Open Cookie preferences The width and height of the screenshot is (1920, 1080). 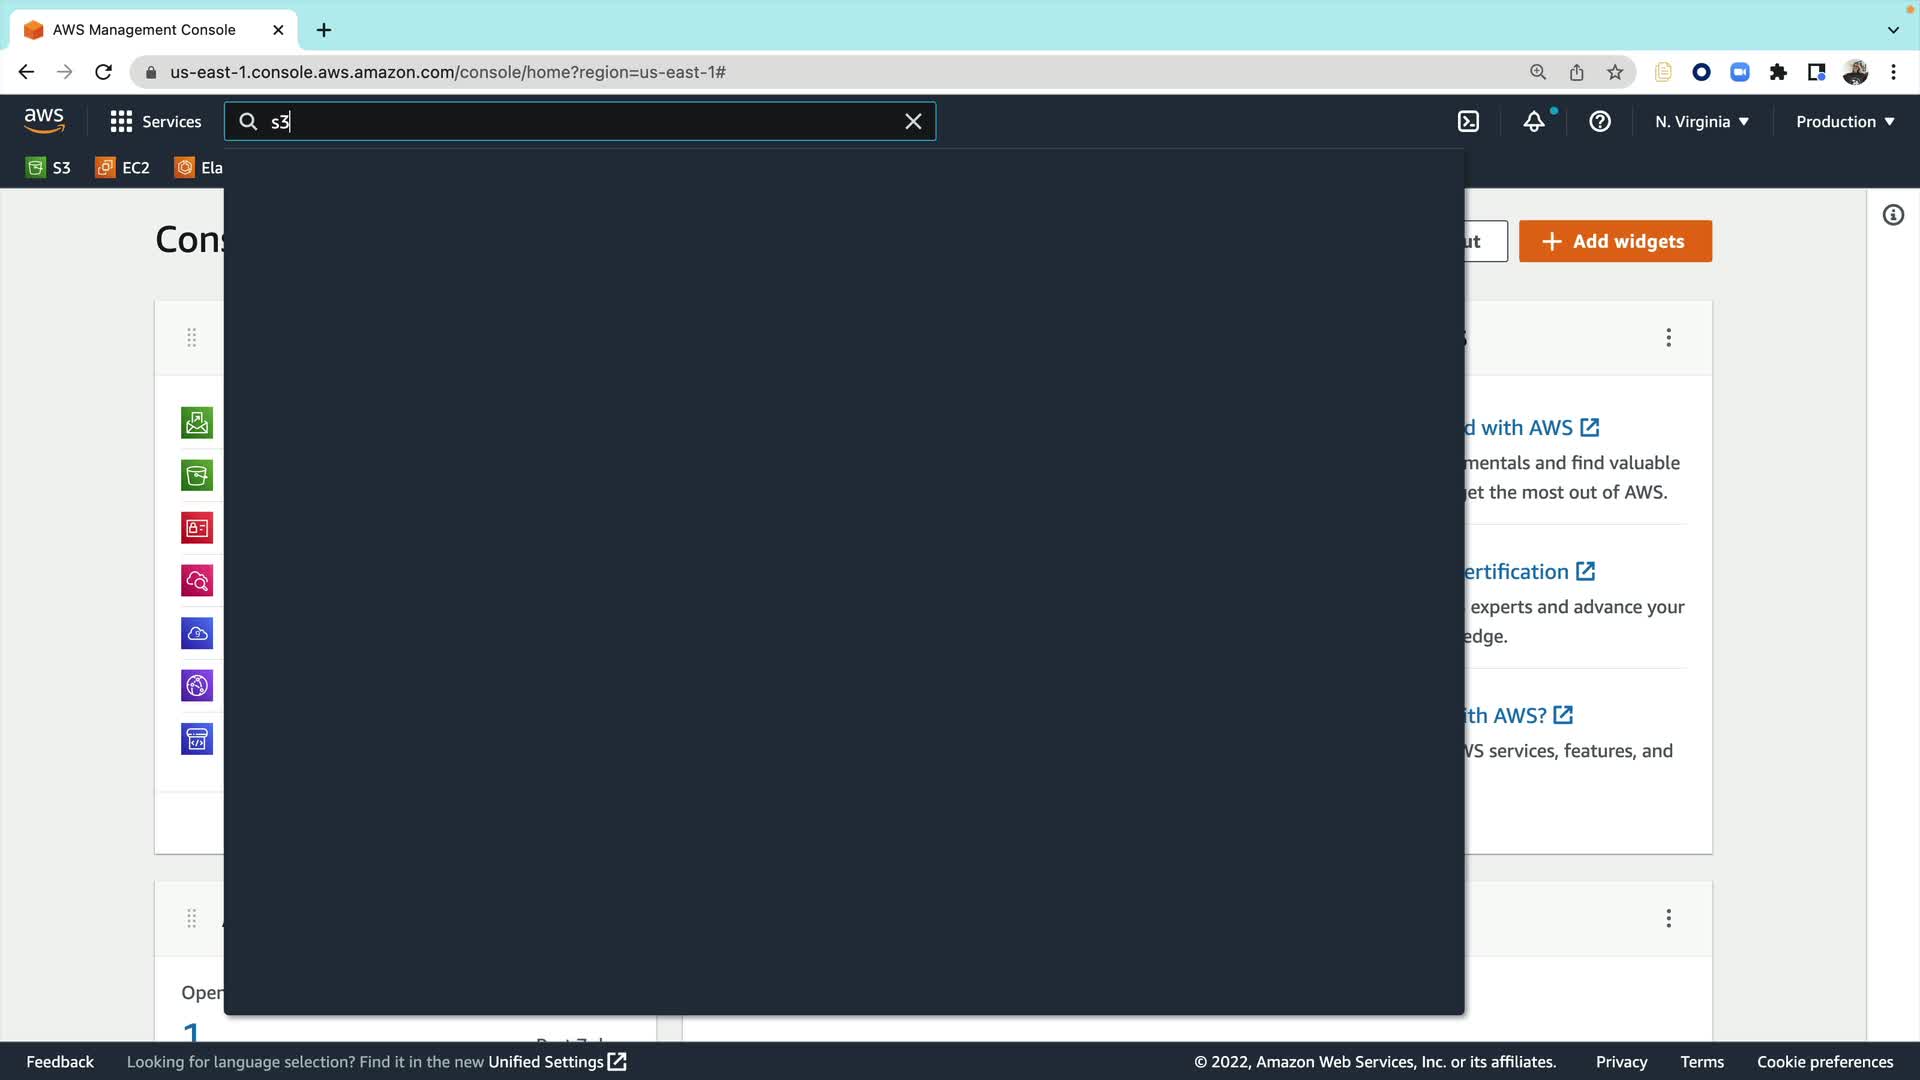pyautogui.click(x=1824, y=1061)
